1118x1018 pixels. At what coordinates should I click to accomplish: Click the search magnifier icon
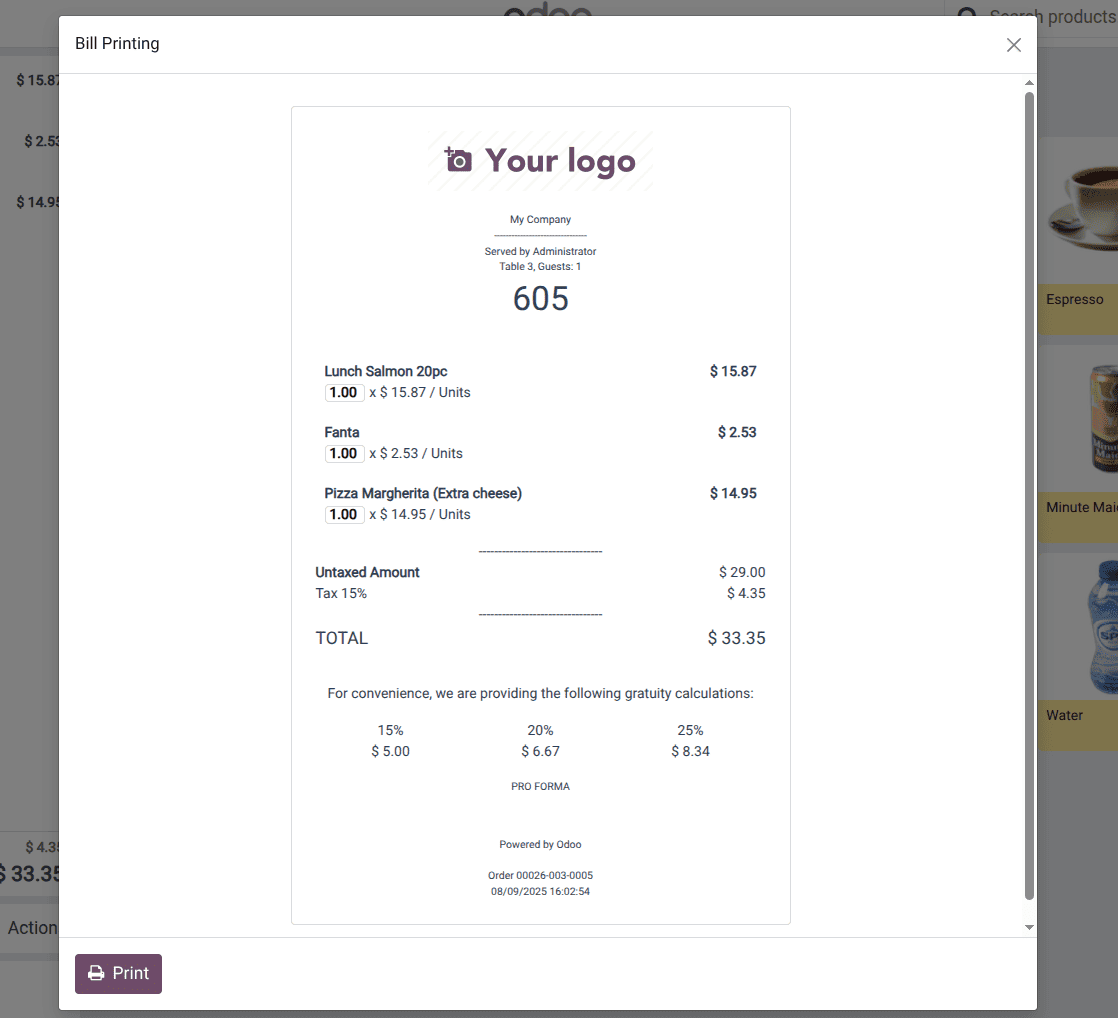[x=967, y=16]
